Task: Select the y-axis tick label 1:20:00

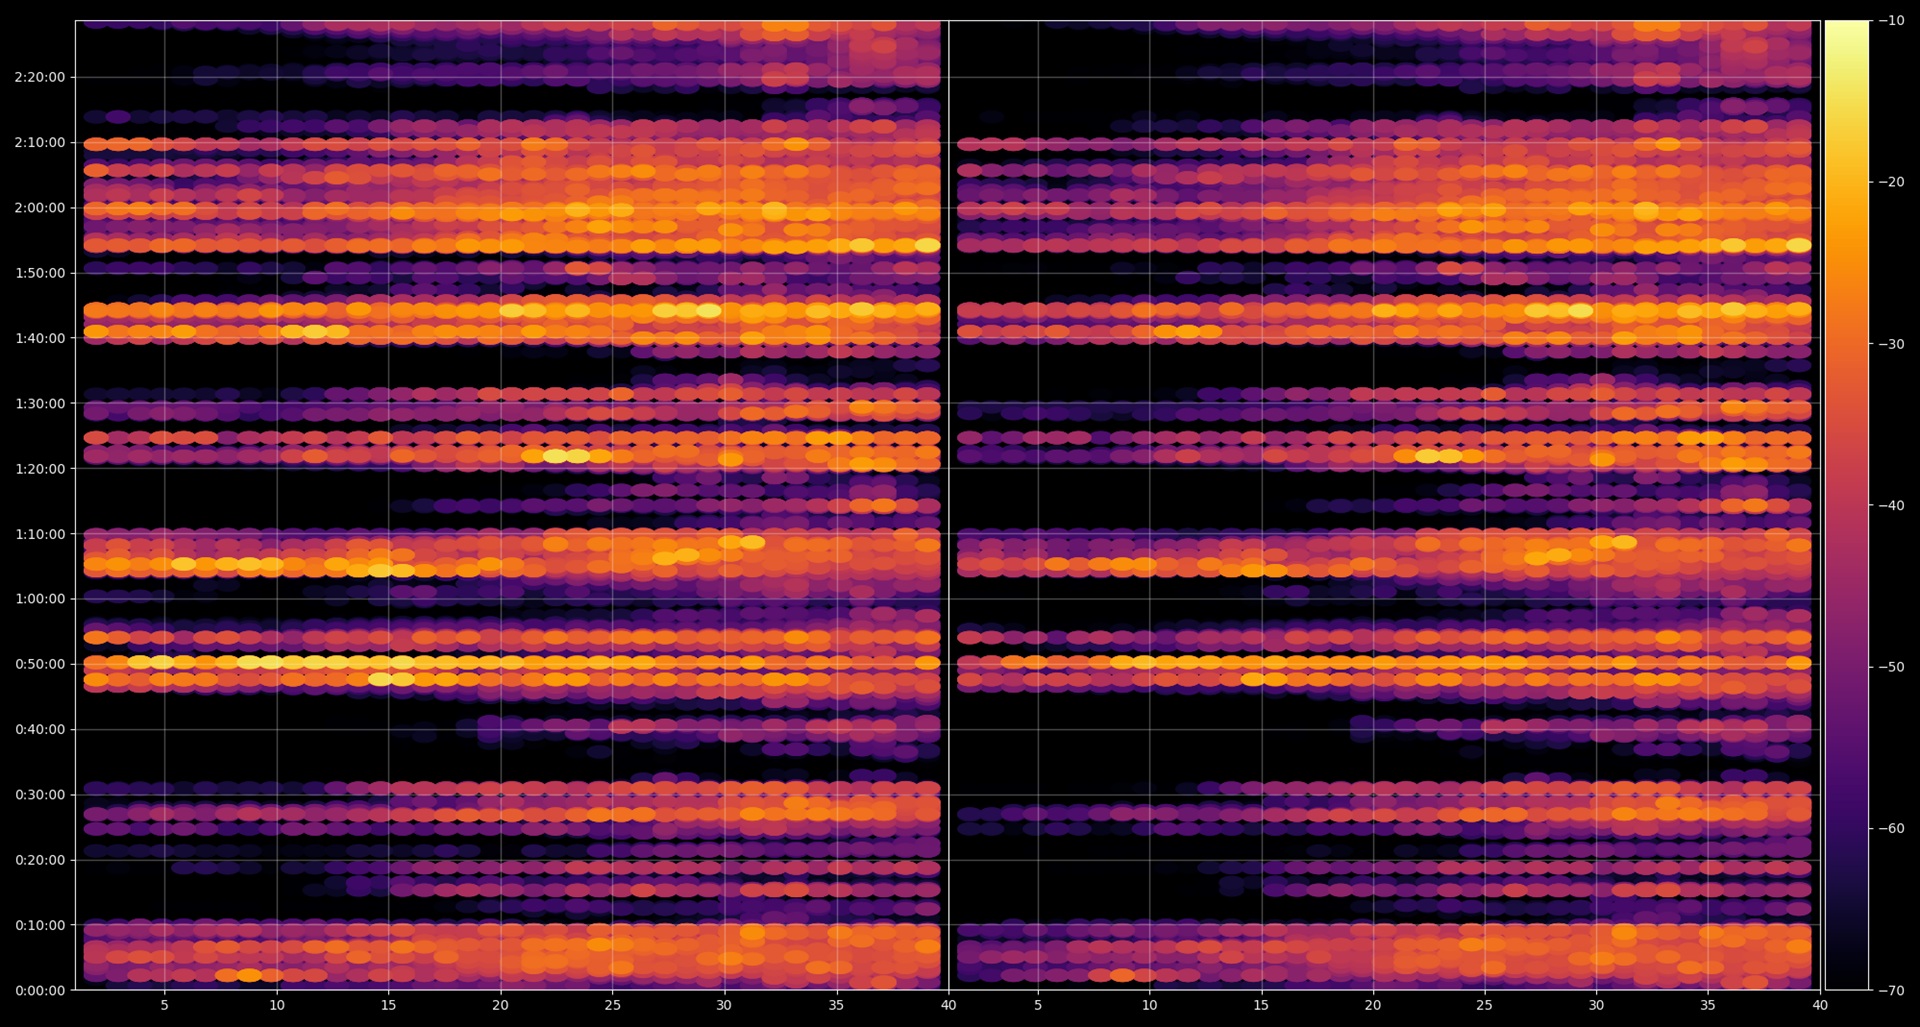Action: (40, 469)
